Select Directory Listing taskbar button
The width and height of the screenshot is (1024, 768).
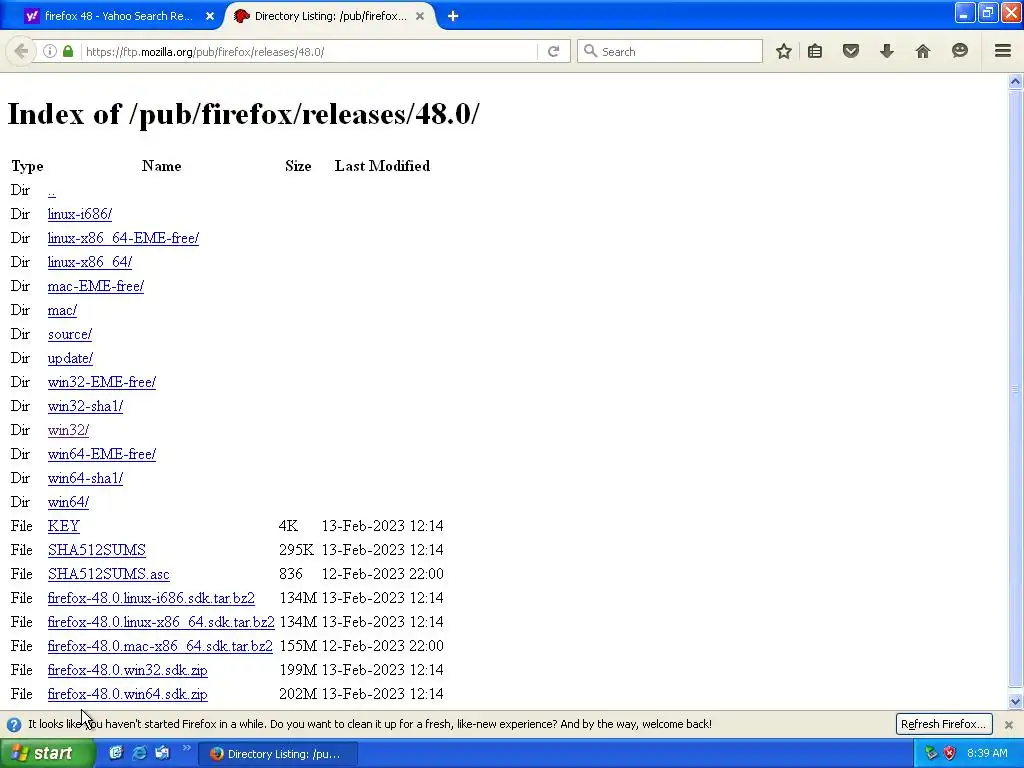(x=278, y=754)
